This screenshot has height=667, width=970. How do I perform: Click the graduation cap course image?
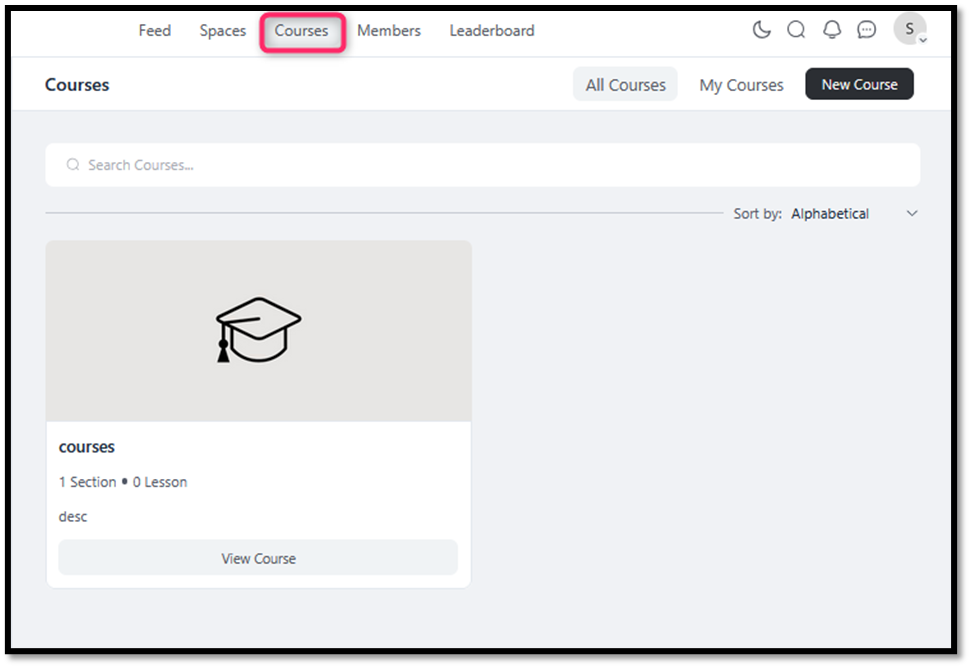pyautogui.click(x=258, y=330)
